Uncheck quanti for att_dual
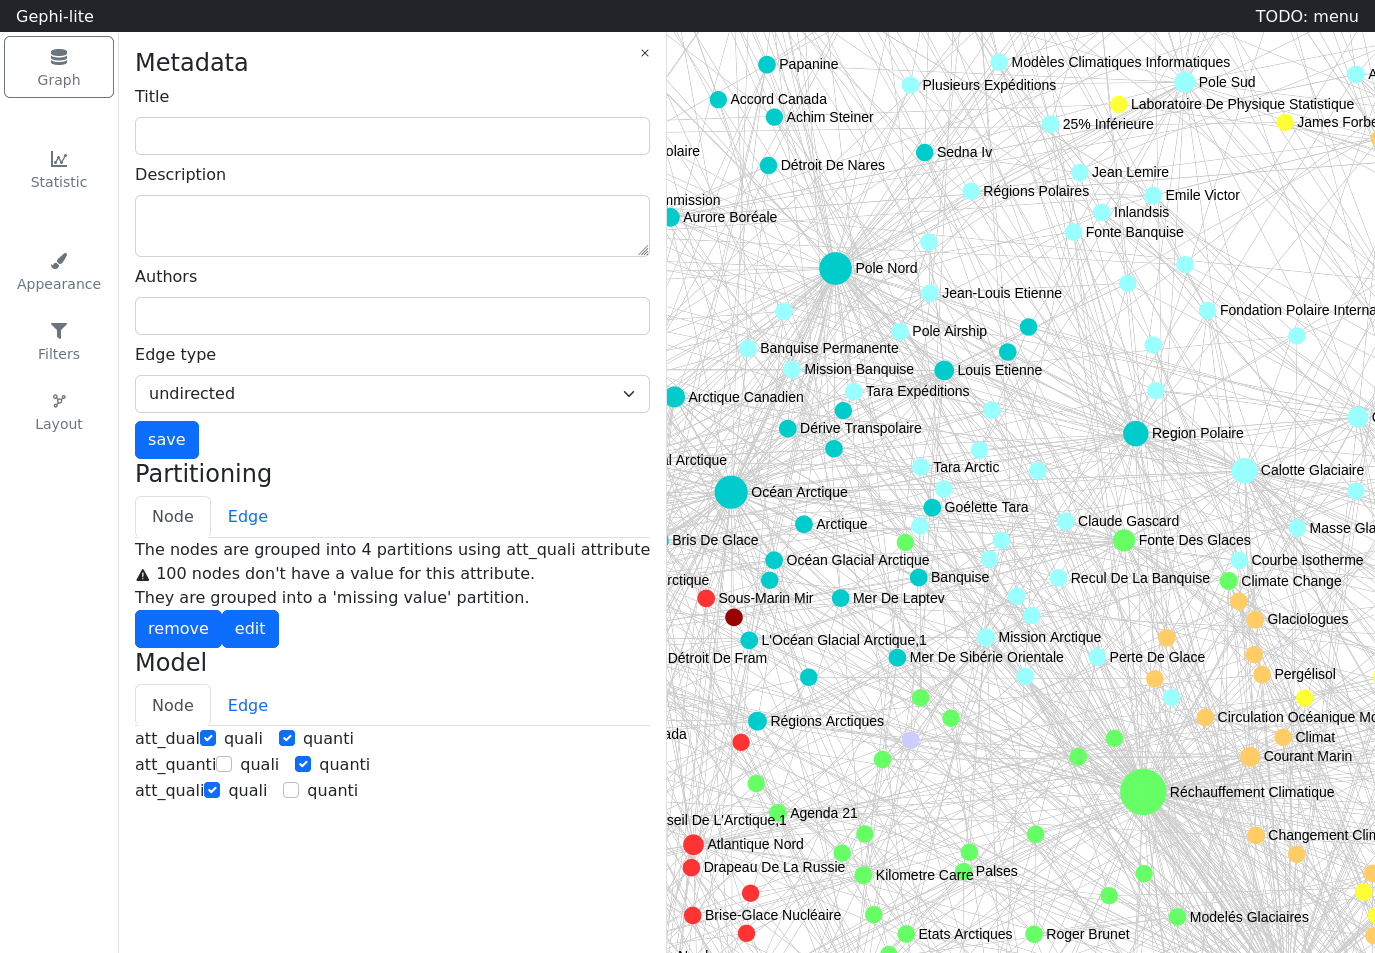The image size is (1375, 953). click(x=287, y=738)
